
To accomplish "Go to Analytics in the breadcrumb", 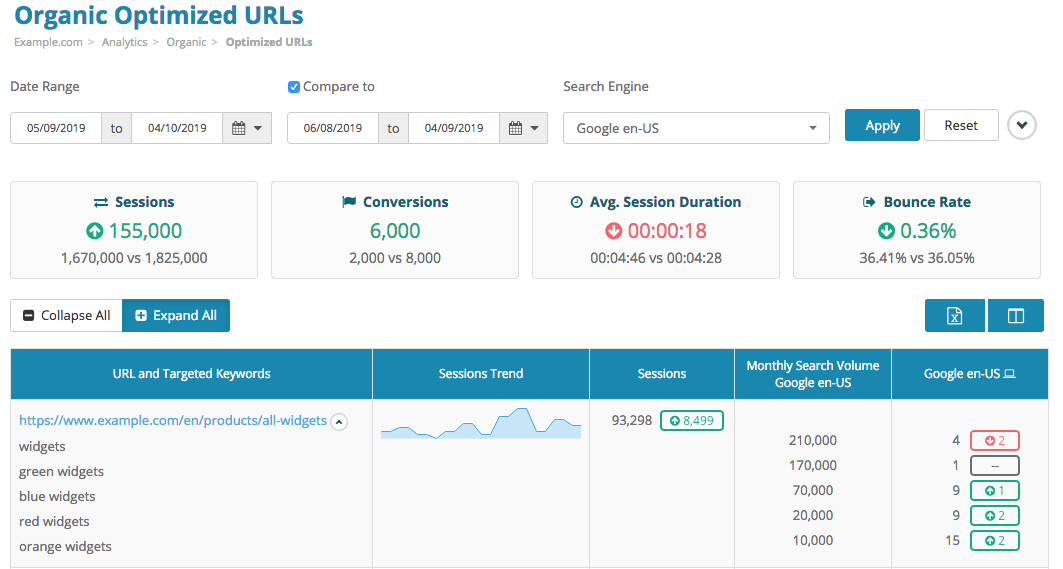I will click(124, 42).
